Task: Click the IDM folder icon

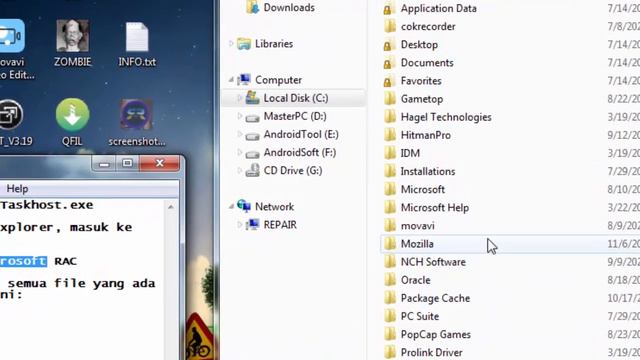Action: (x=390, y=153)
